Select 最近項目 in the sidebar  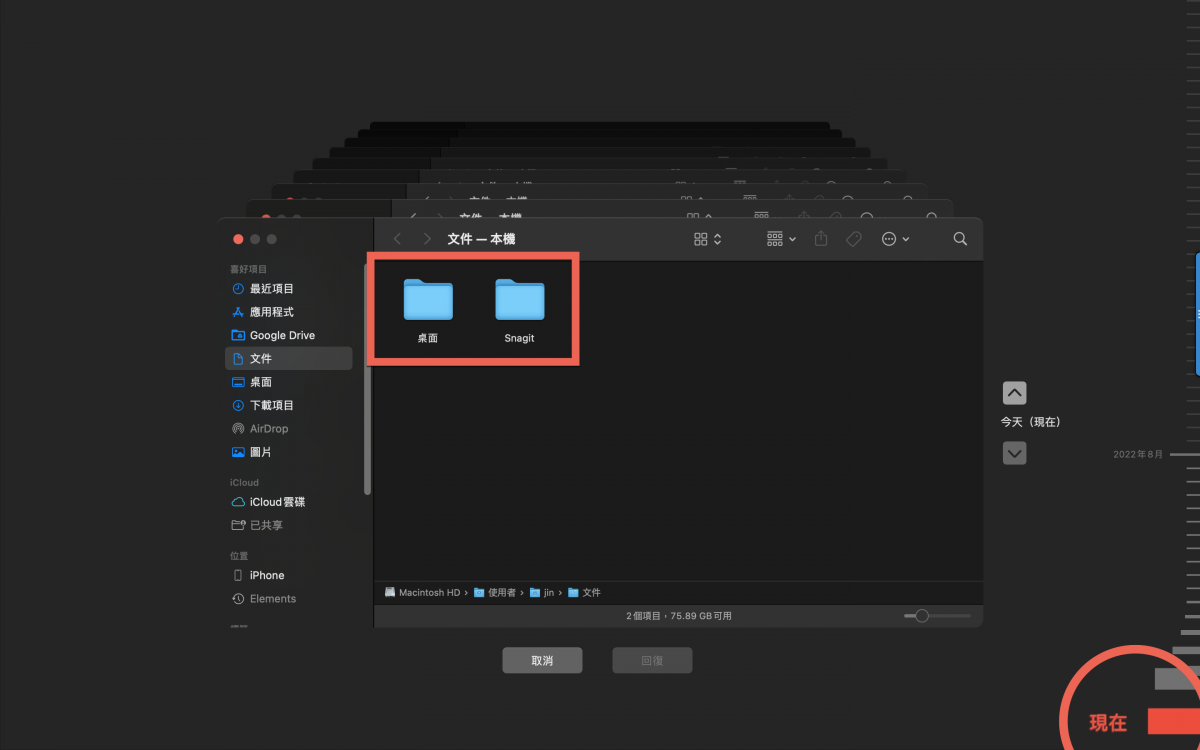(x=289, y=288)
